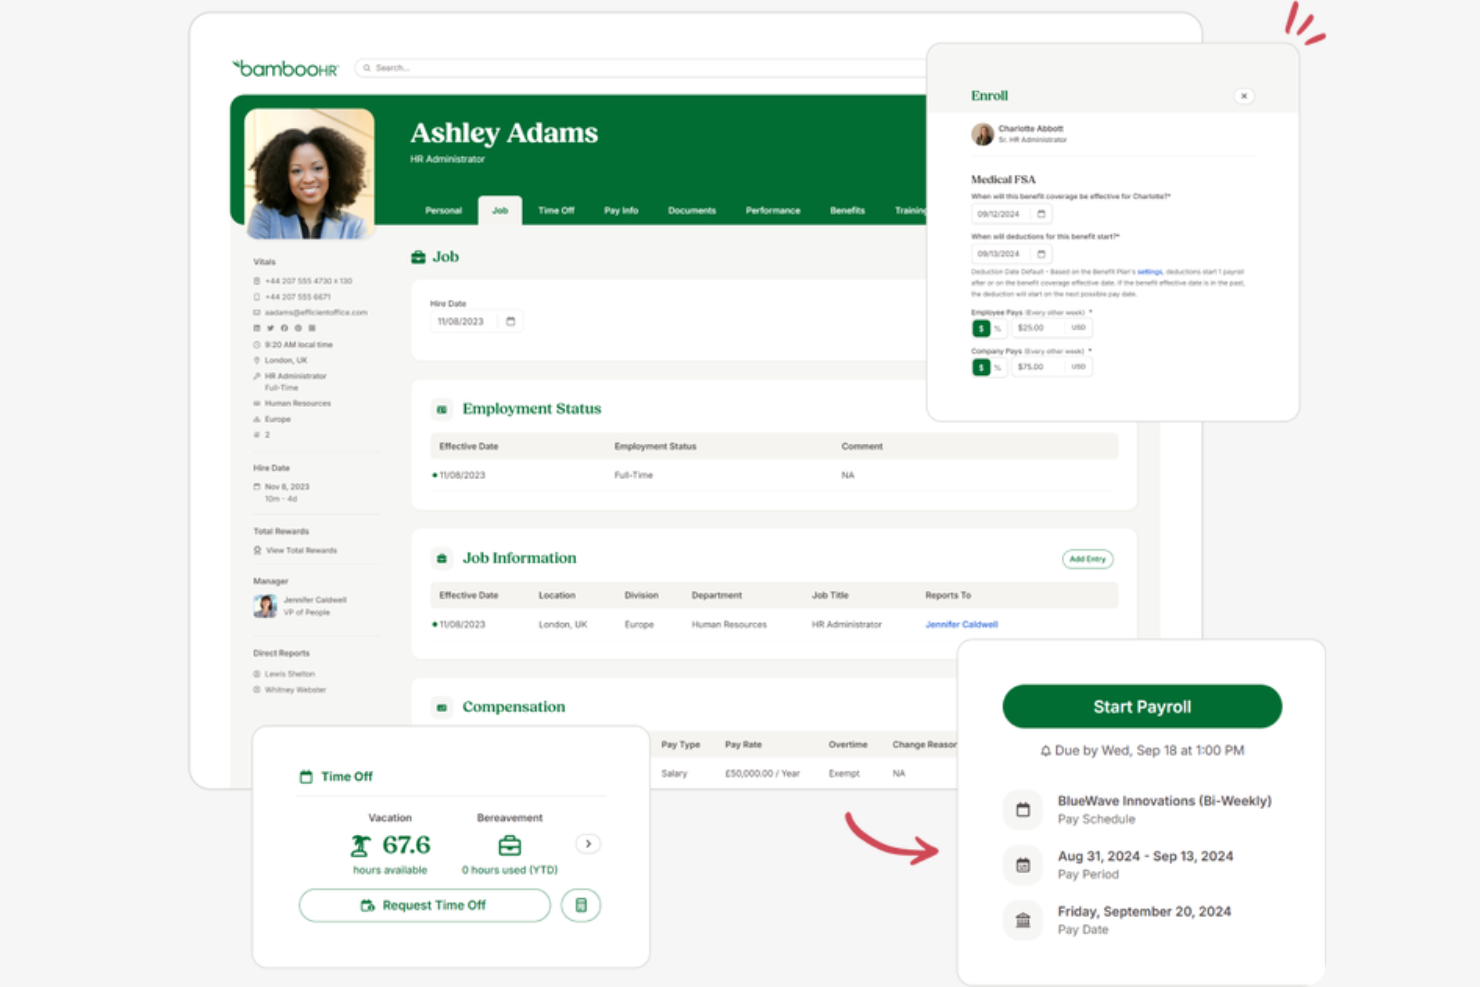Image resolution: width=1480 pixels, height=987 pixels.
Task: Switch Company Pays to percentage mode
Action: pyautogui.click(x=997, y=366)
